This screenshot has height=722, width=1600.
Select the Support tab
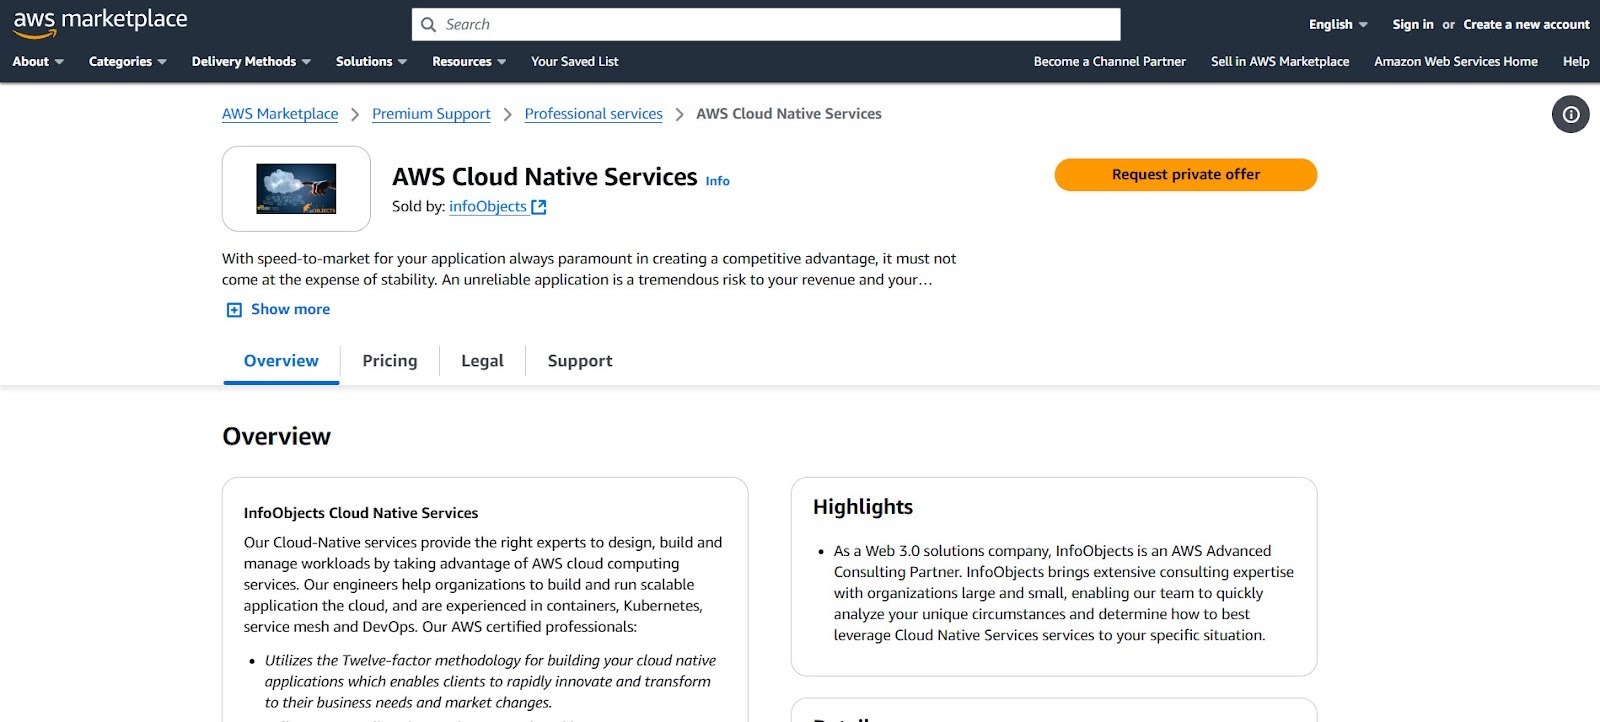pyautogui.click(x=580, y=361)
